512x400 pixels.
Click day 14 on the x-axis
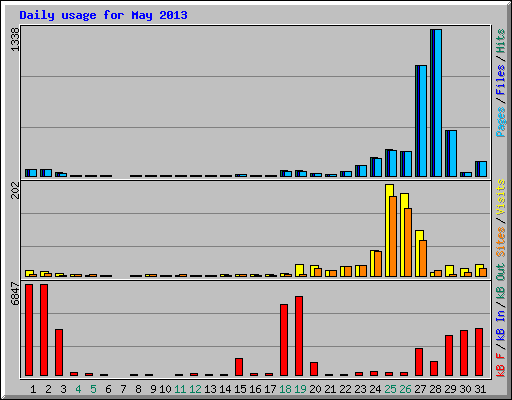(x=225, y=389)
